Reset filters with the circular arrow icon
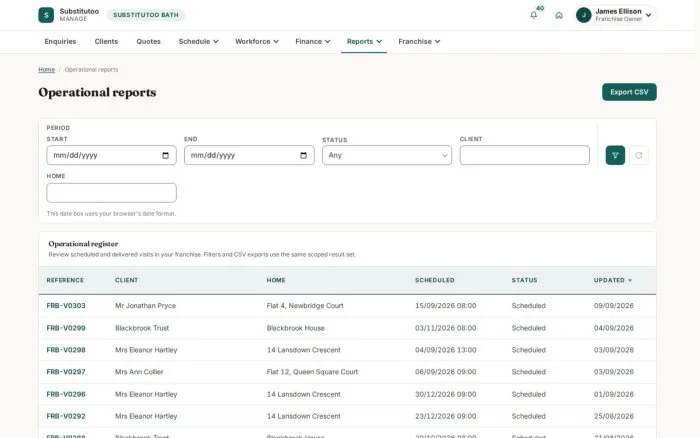Viewport: 700px width, 438px height. point(639,155)
